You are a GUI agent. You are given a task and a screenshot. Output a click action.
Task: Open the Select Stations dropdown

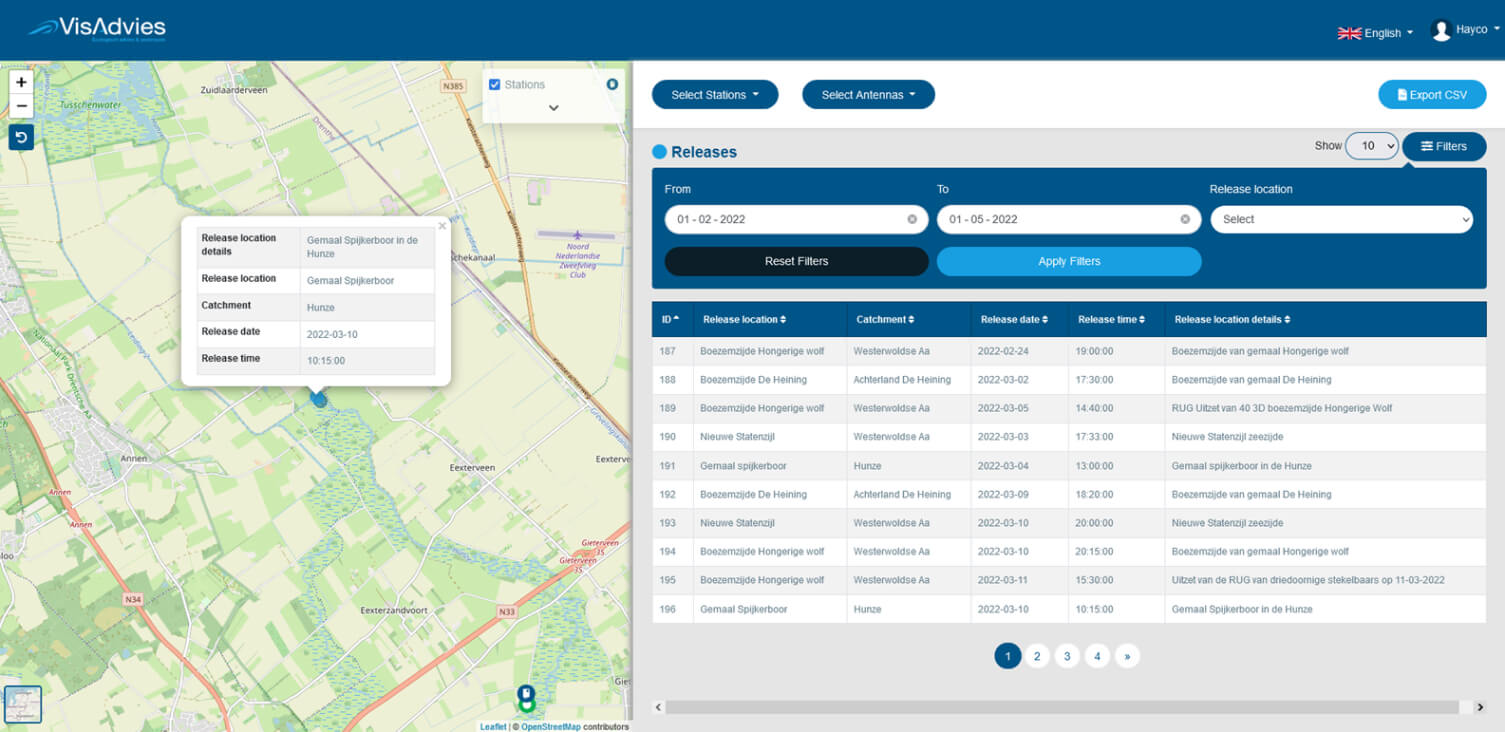(714, 95)
